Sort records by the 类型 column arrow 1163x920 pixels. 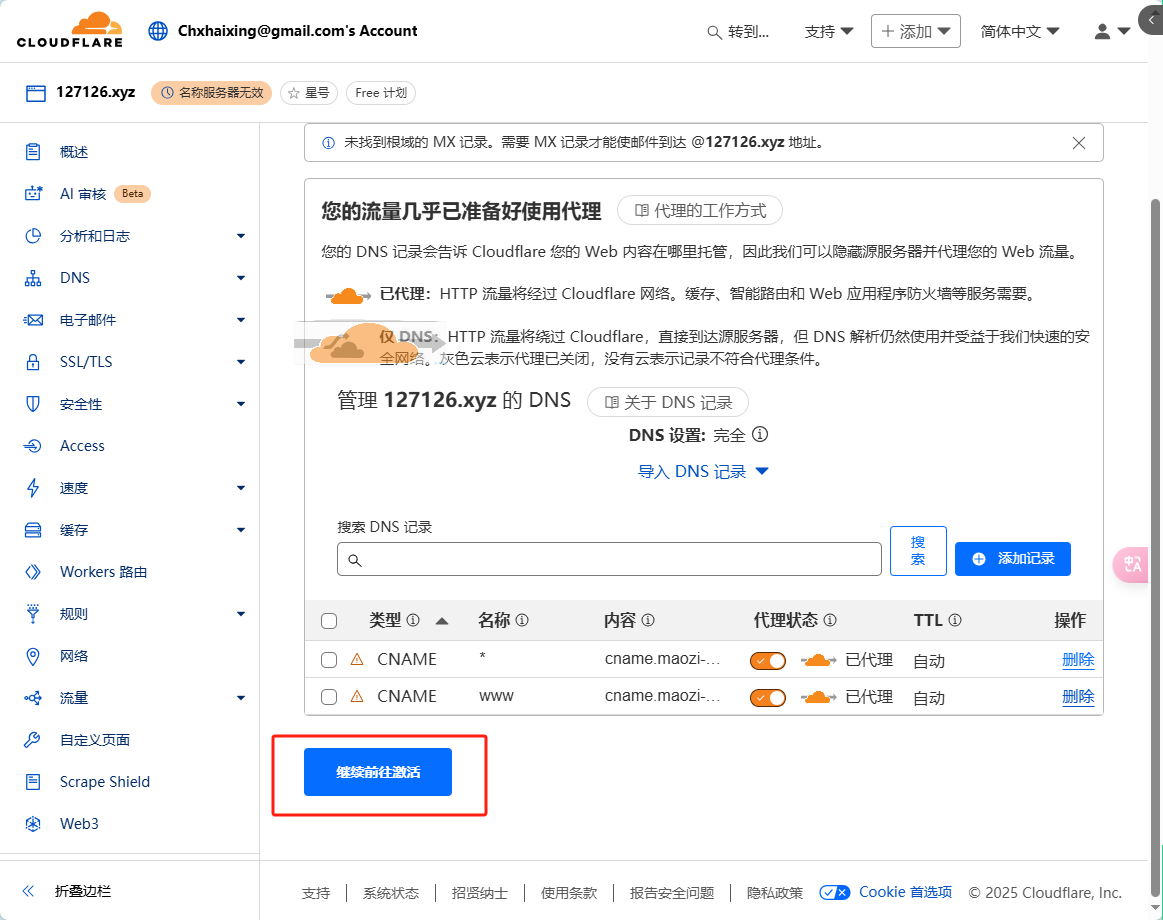[442, 621]
